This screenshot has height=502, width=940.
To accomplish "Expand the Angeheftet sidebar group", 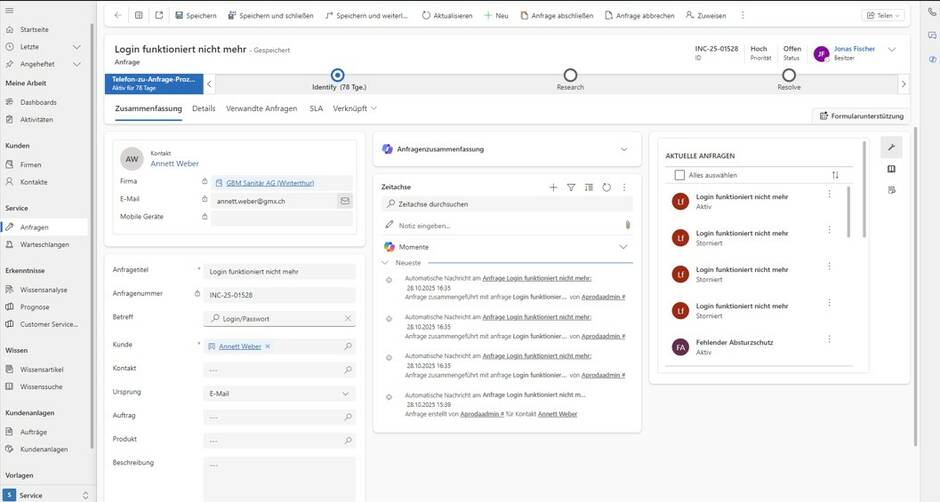I will 77,64.
